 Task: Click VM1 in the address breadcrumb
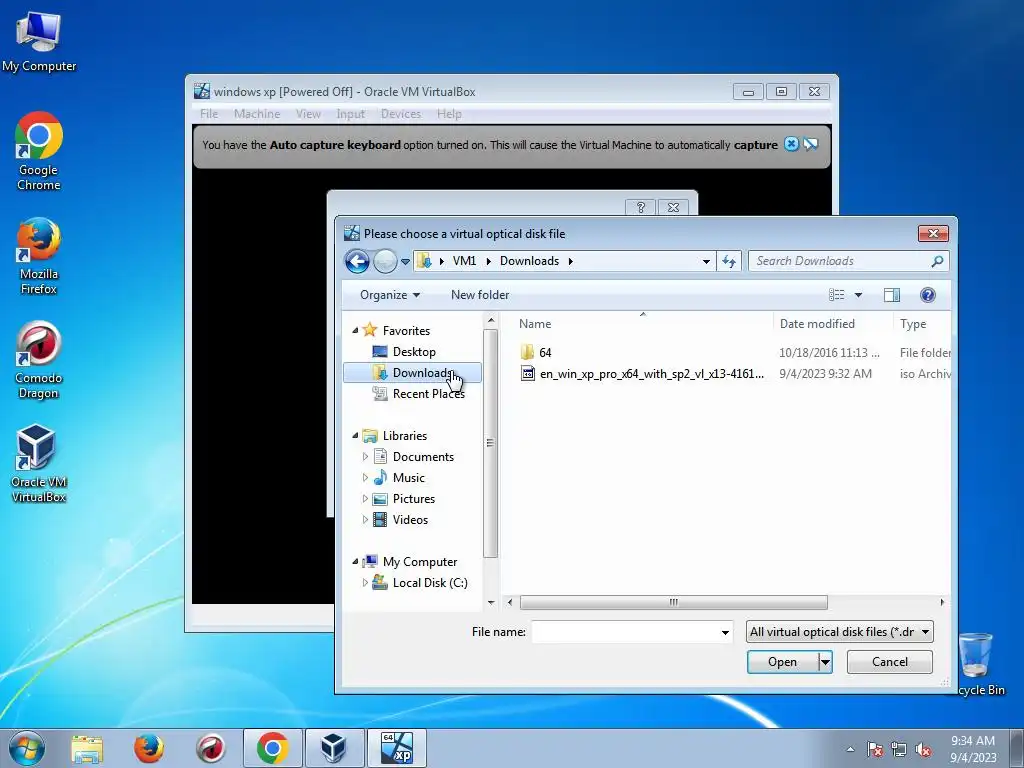pos(464,261)
